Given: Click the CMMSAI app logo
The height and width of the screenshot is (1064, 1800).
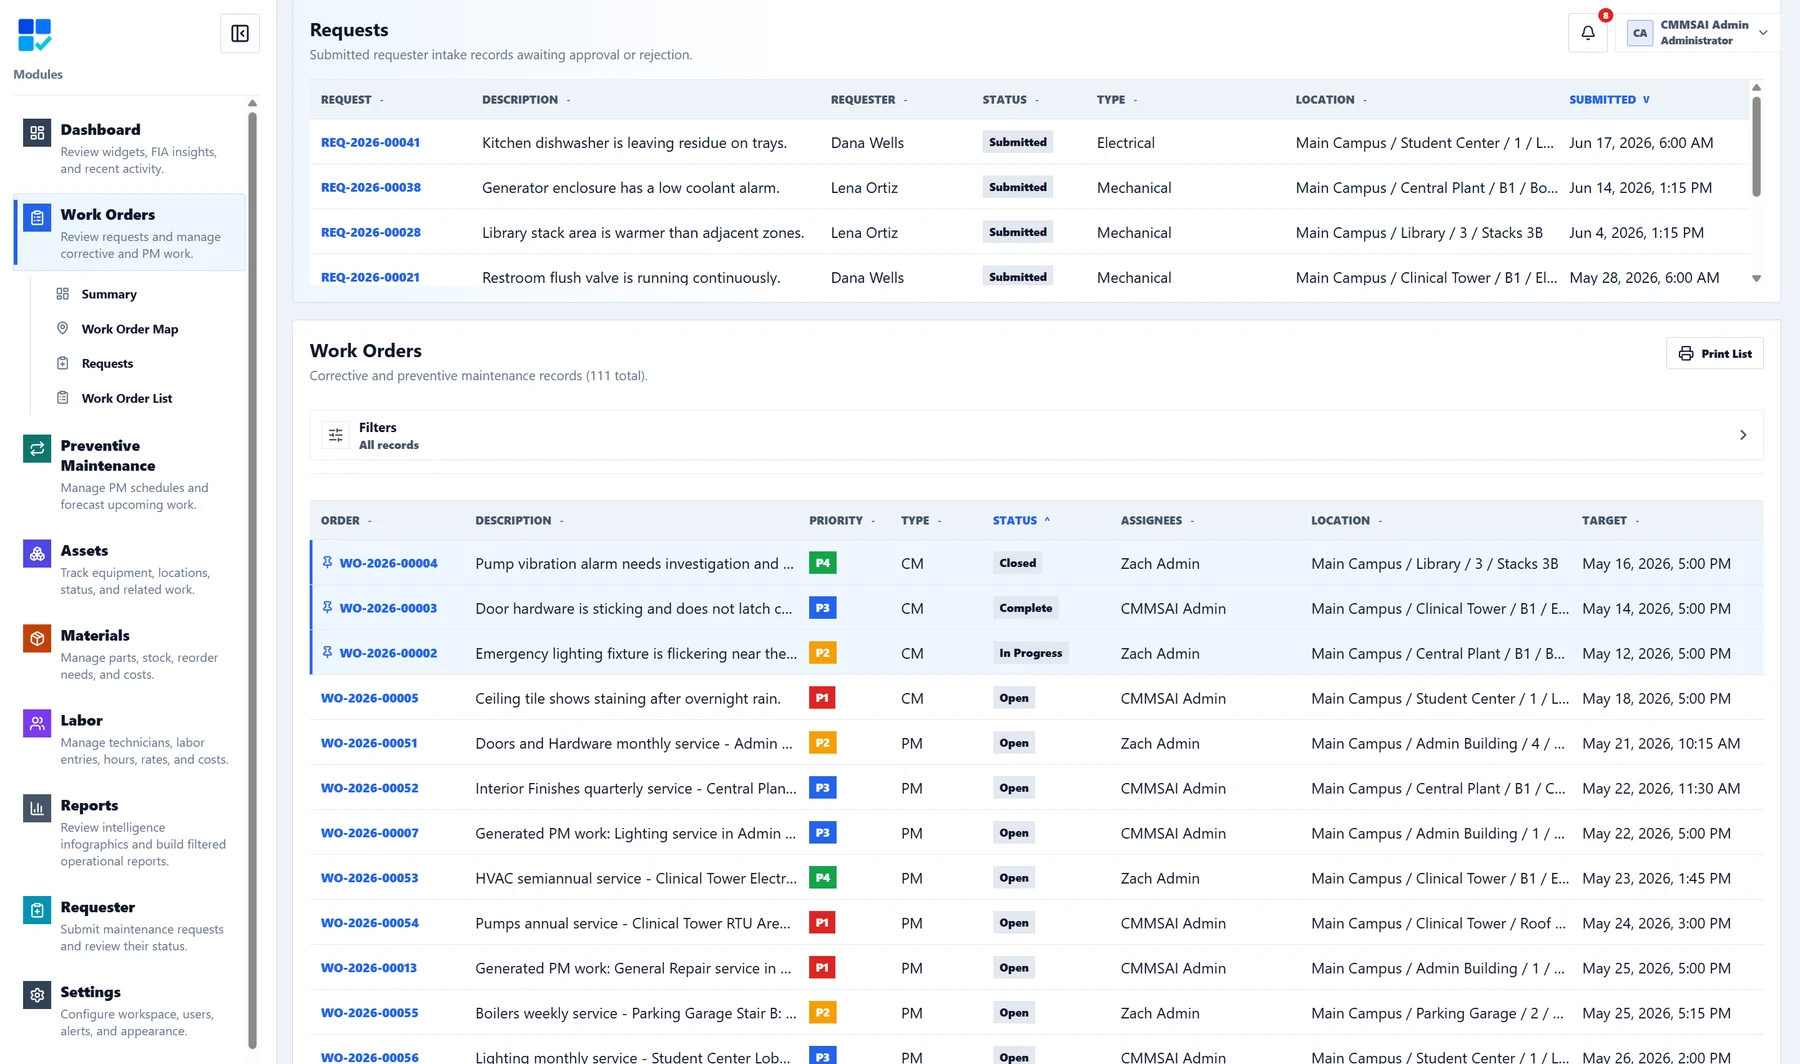Looking at the screenshot, I should tap(35, 35).
